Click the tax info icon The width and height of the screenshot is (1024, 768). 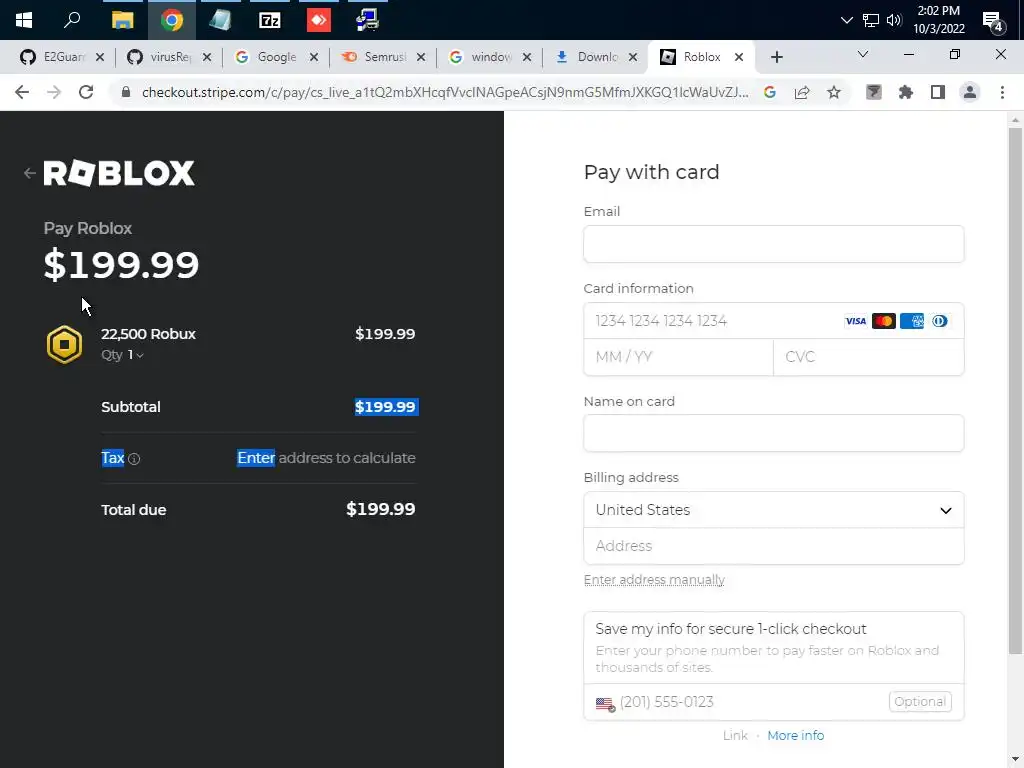[134, 459]
